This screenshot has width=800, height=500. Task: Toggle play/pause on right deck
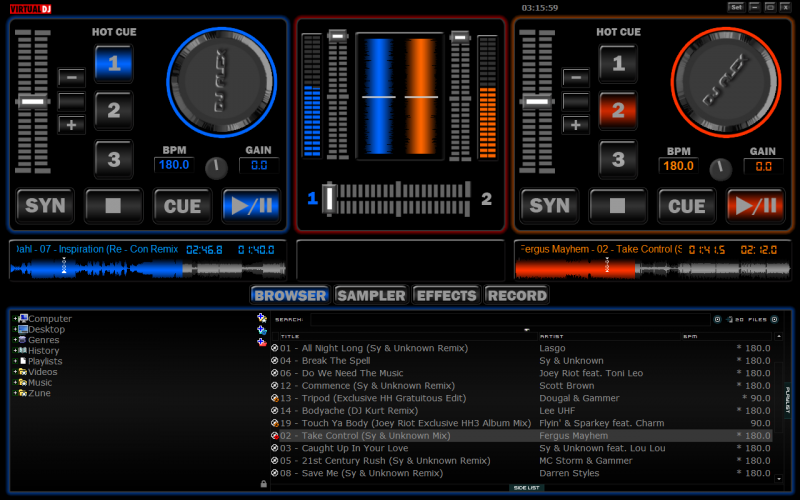[756, 206]
